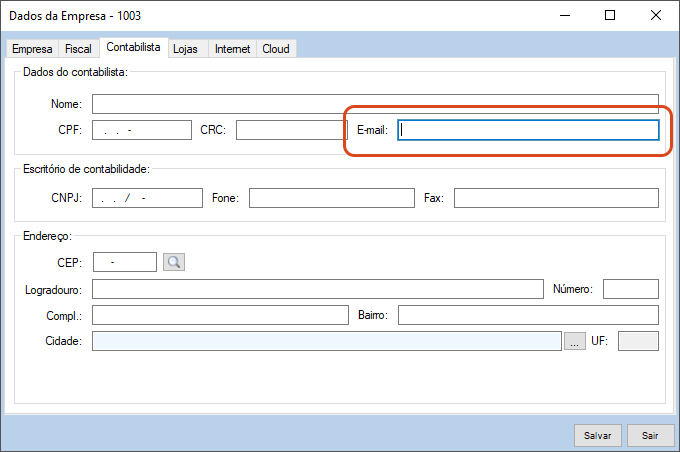Select the Lojas tab

(x=186, y=49)
